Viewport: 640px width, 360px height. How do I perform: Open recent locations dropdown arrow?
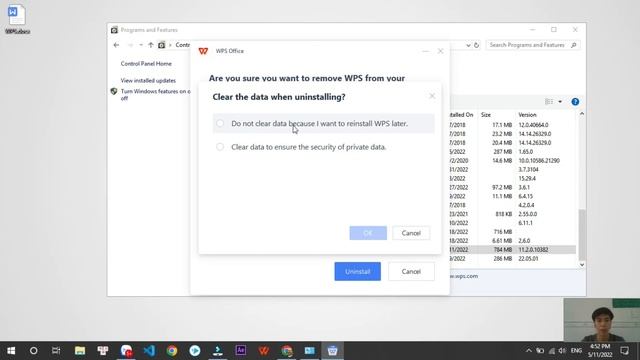pos(141,45)
